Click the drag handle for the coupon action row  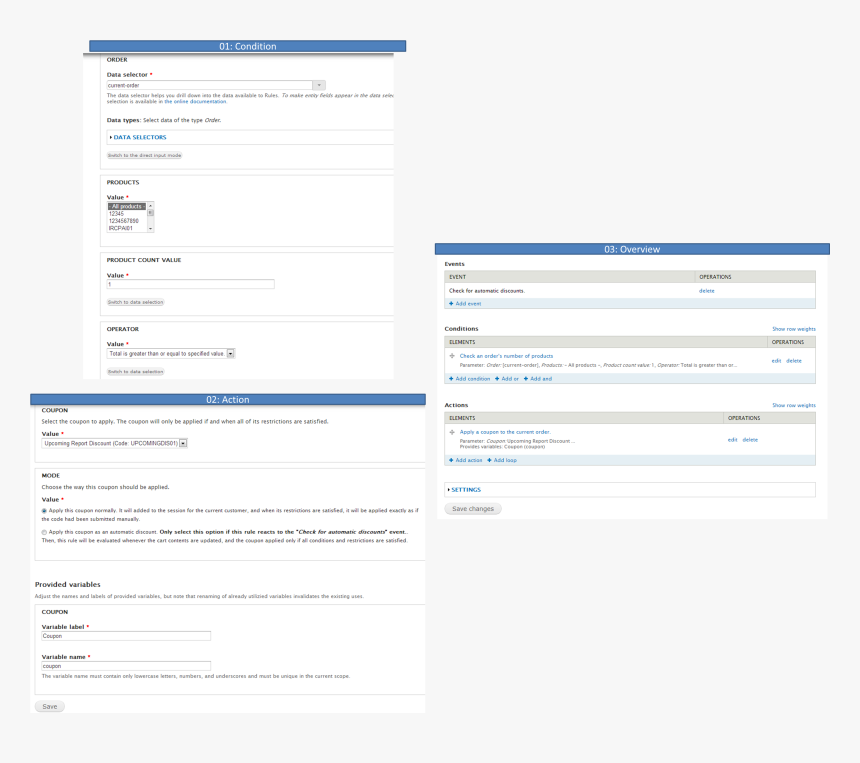[452, 432]
